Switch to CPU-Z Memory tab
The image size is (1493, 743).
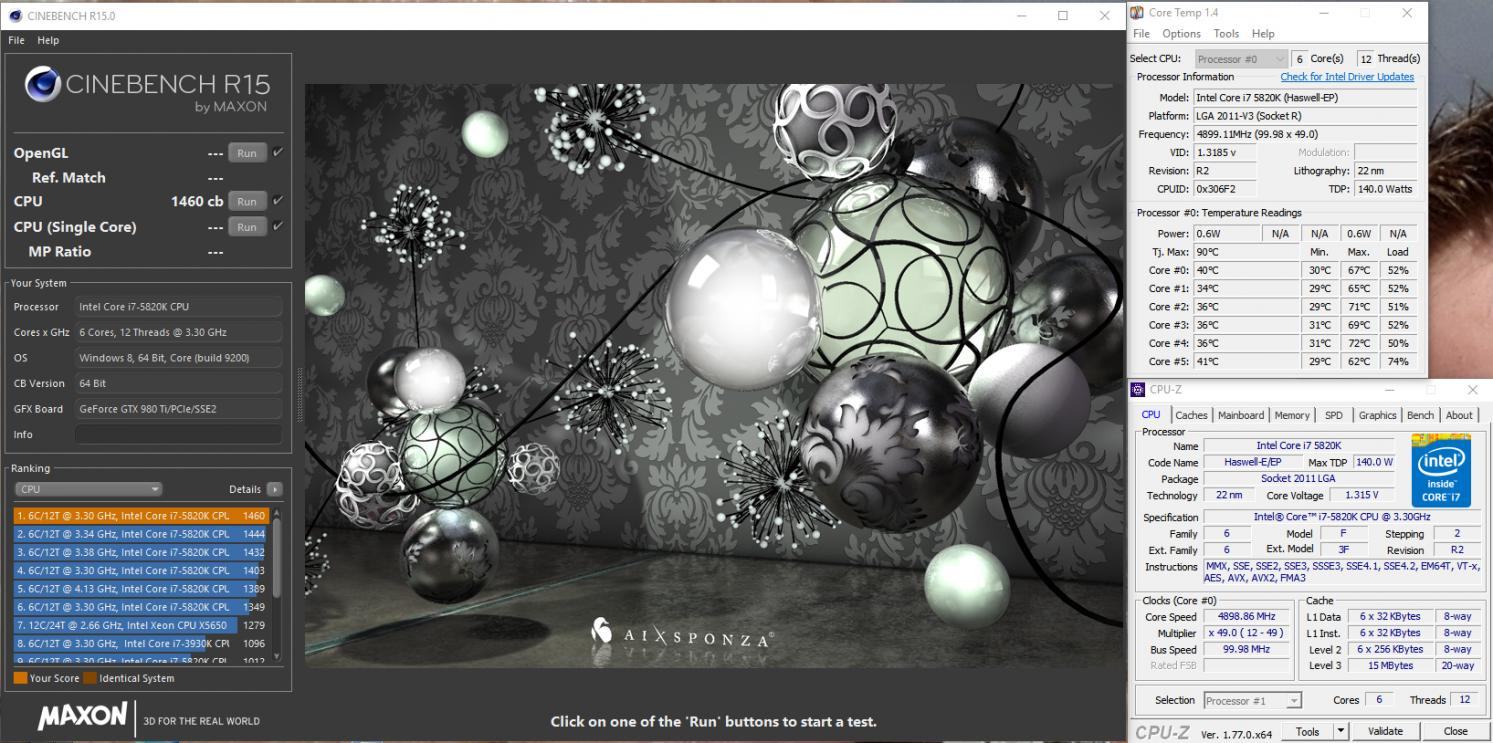1292,415
